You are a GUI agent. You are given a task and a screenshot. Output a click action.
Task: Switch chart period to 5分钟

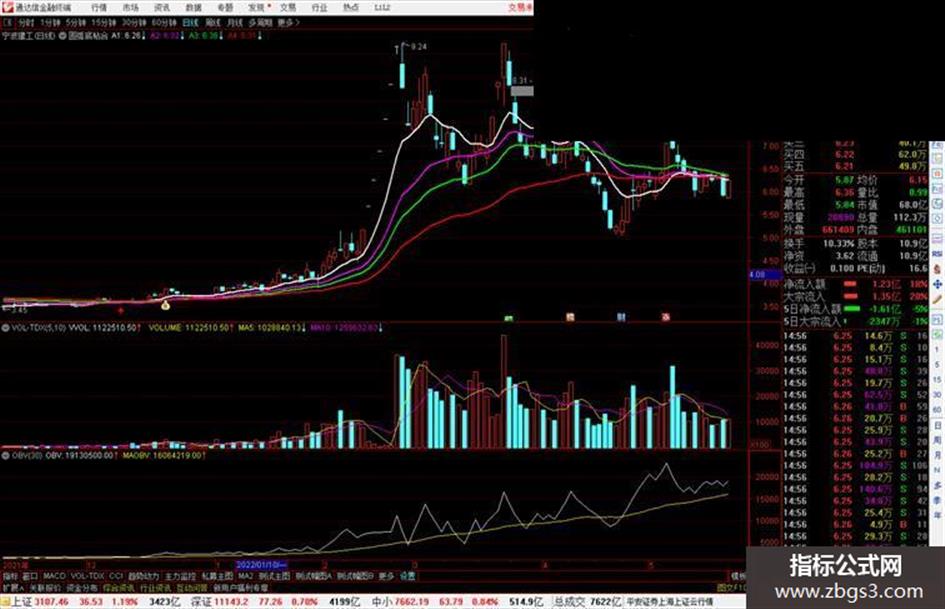(75, 22)
